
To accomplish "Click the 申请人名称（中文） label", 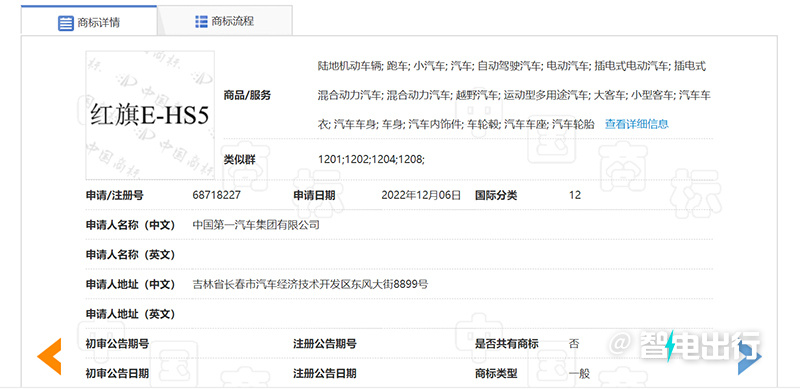I will coord(130,225).
